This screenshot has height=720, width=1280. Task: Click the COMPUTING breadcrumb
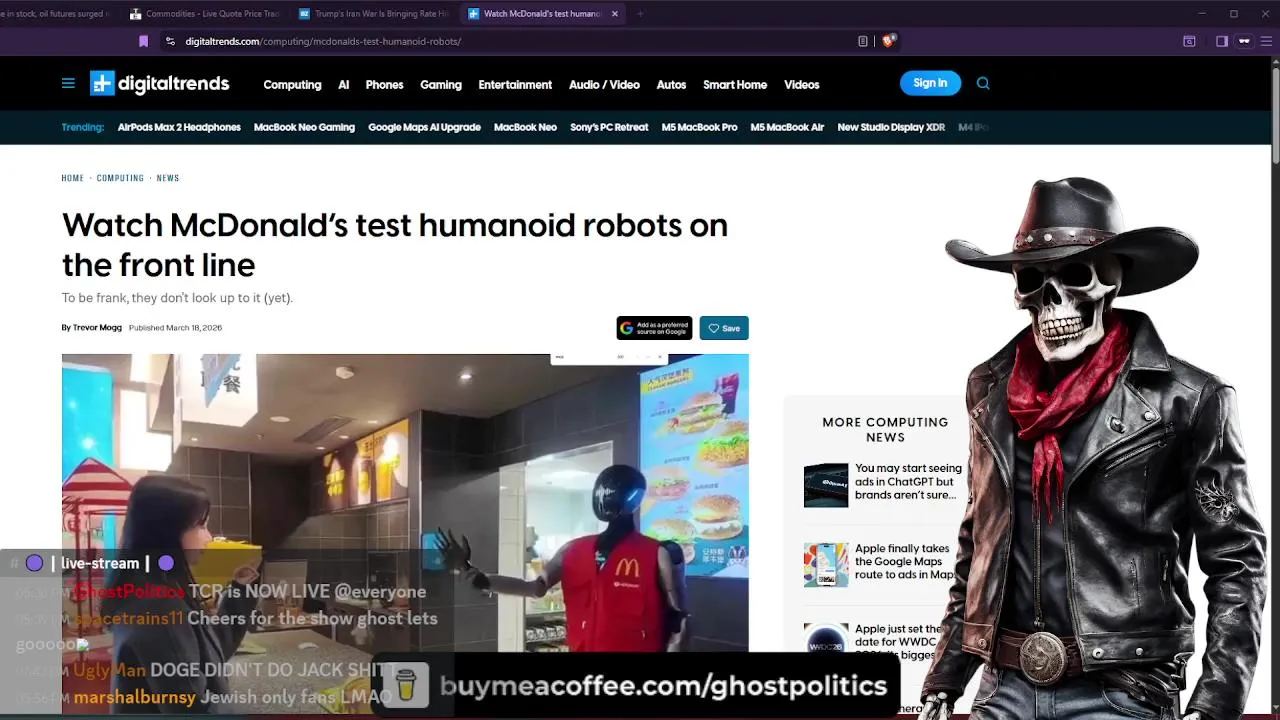(120, 178)
